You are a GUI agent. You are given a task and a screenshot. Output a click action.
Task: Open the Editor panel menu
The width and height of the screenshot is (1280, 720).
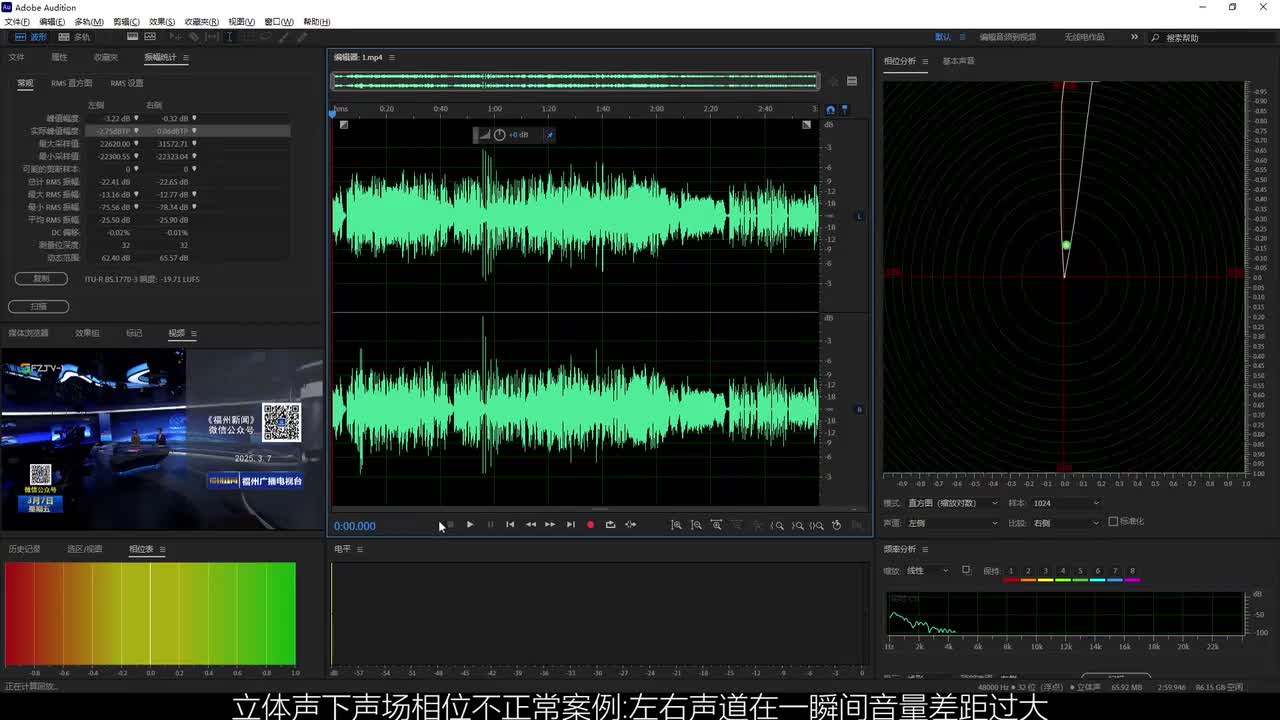point(392,57)
